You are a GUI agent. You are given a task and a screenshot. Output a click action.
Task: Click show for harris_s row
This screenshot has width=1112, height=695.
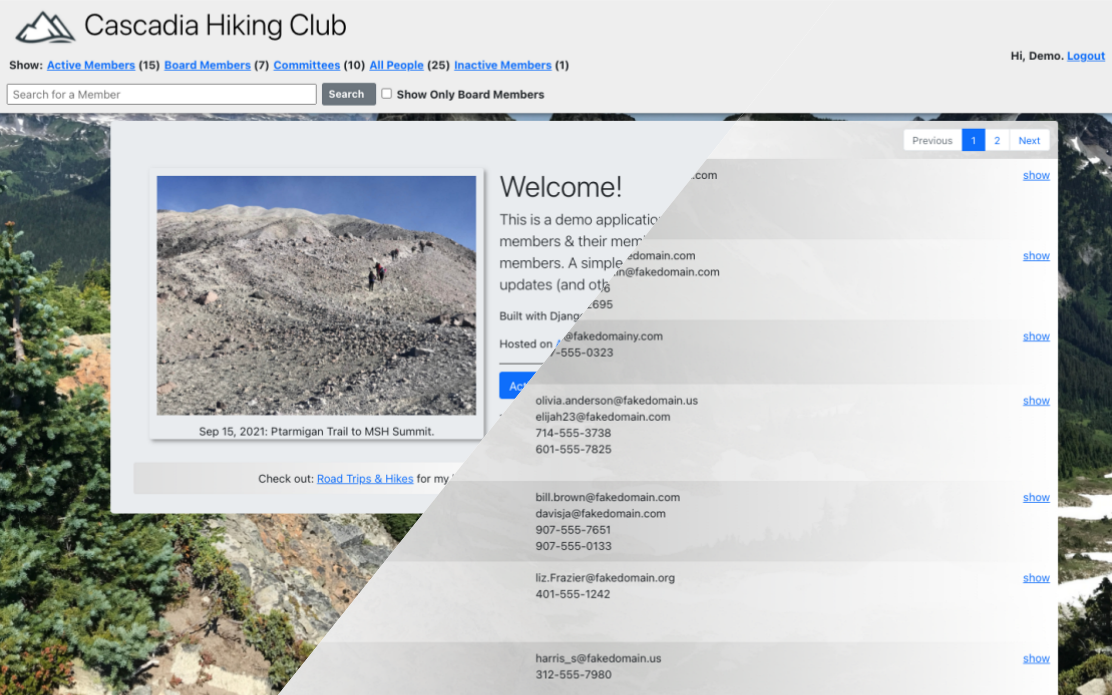pos(1036,659)
